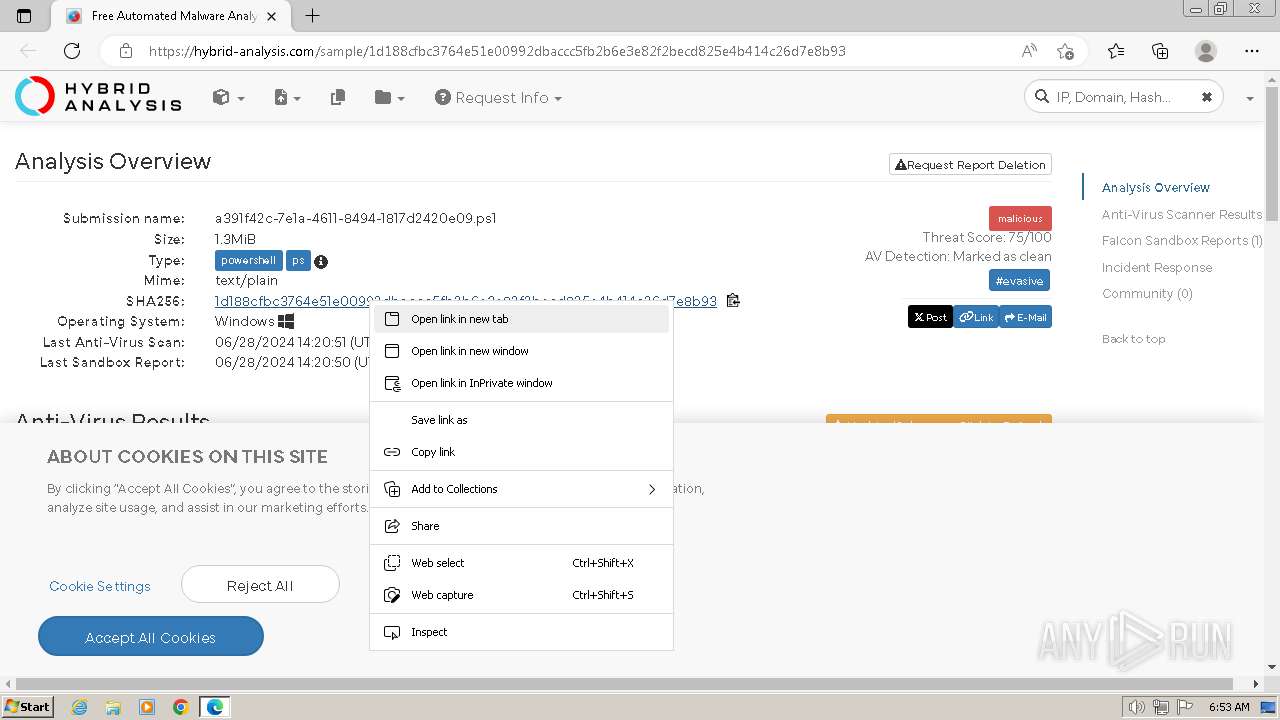
Task: Choose Open link in InPrivate window
Action: (x=521, y=383)
